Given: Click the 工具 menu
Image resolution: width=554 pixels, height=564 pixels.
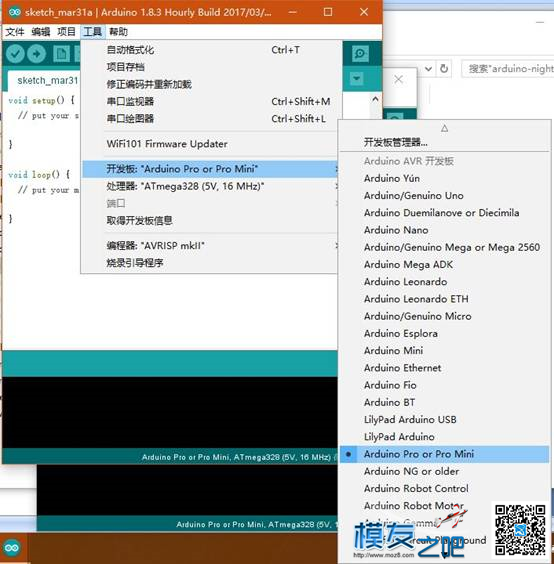Looking at the screenshot, I should (x=92, y=32).
